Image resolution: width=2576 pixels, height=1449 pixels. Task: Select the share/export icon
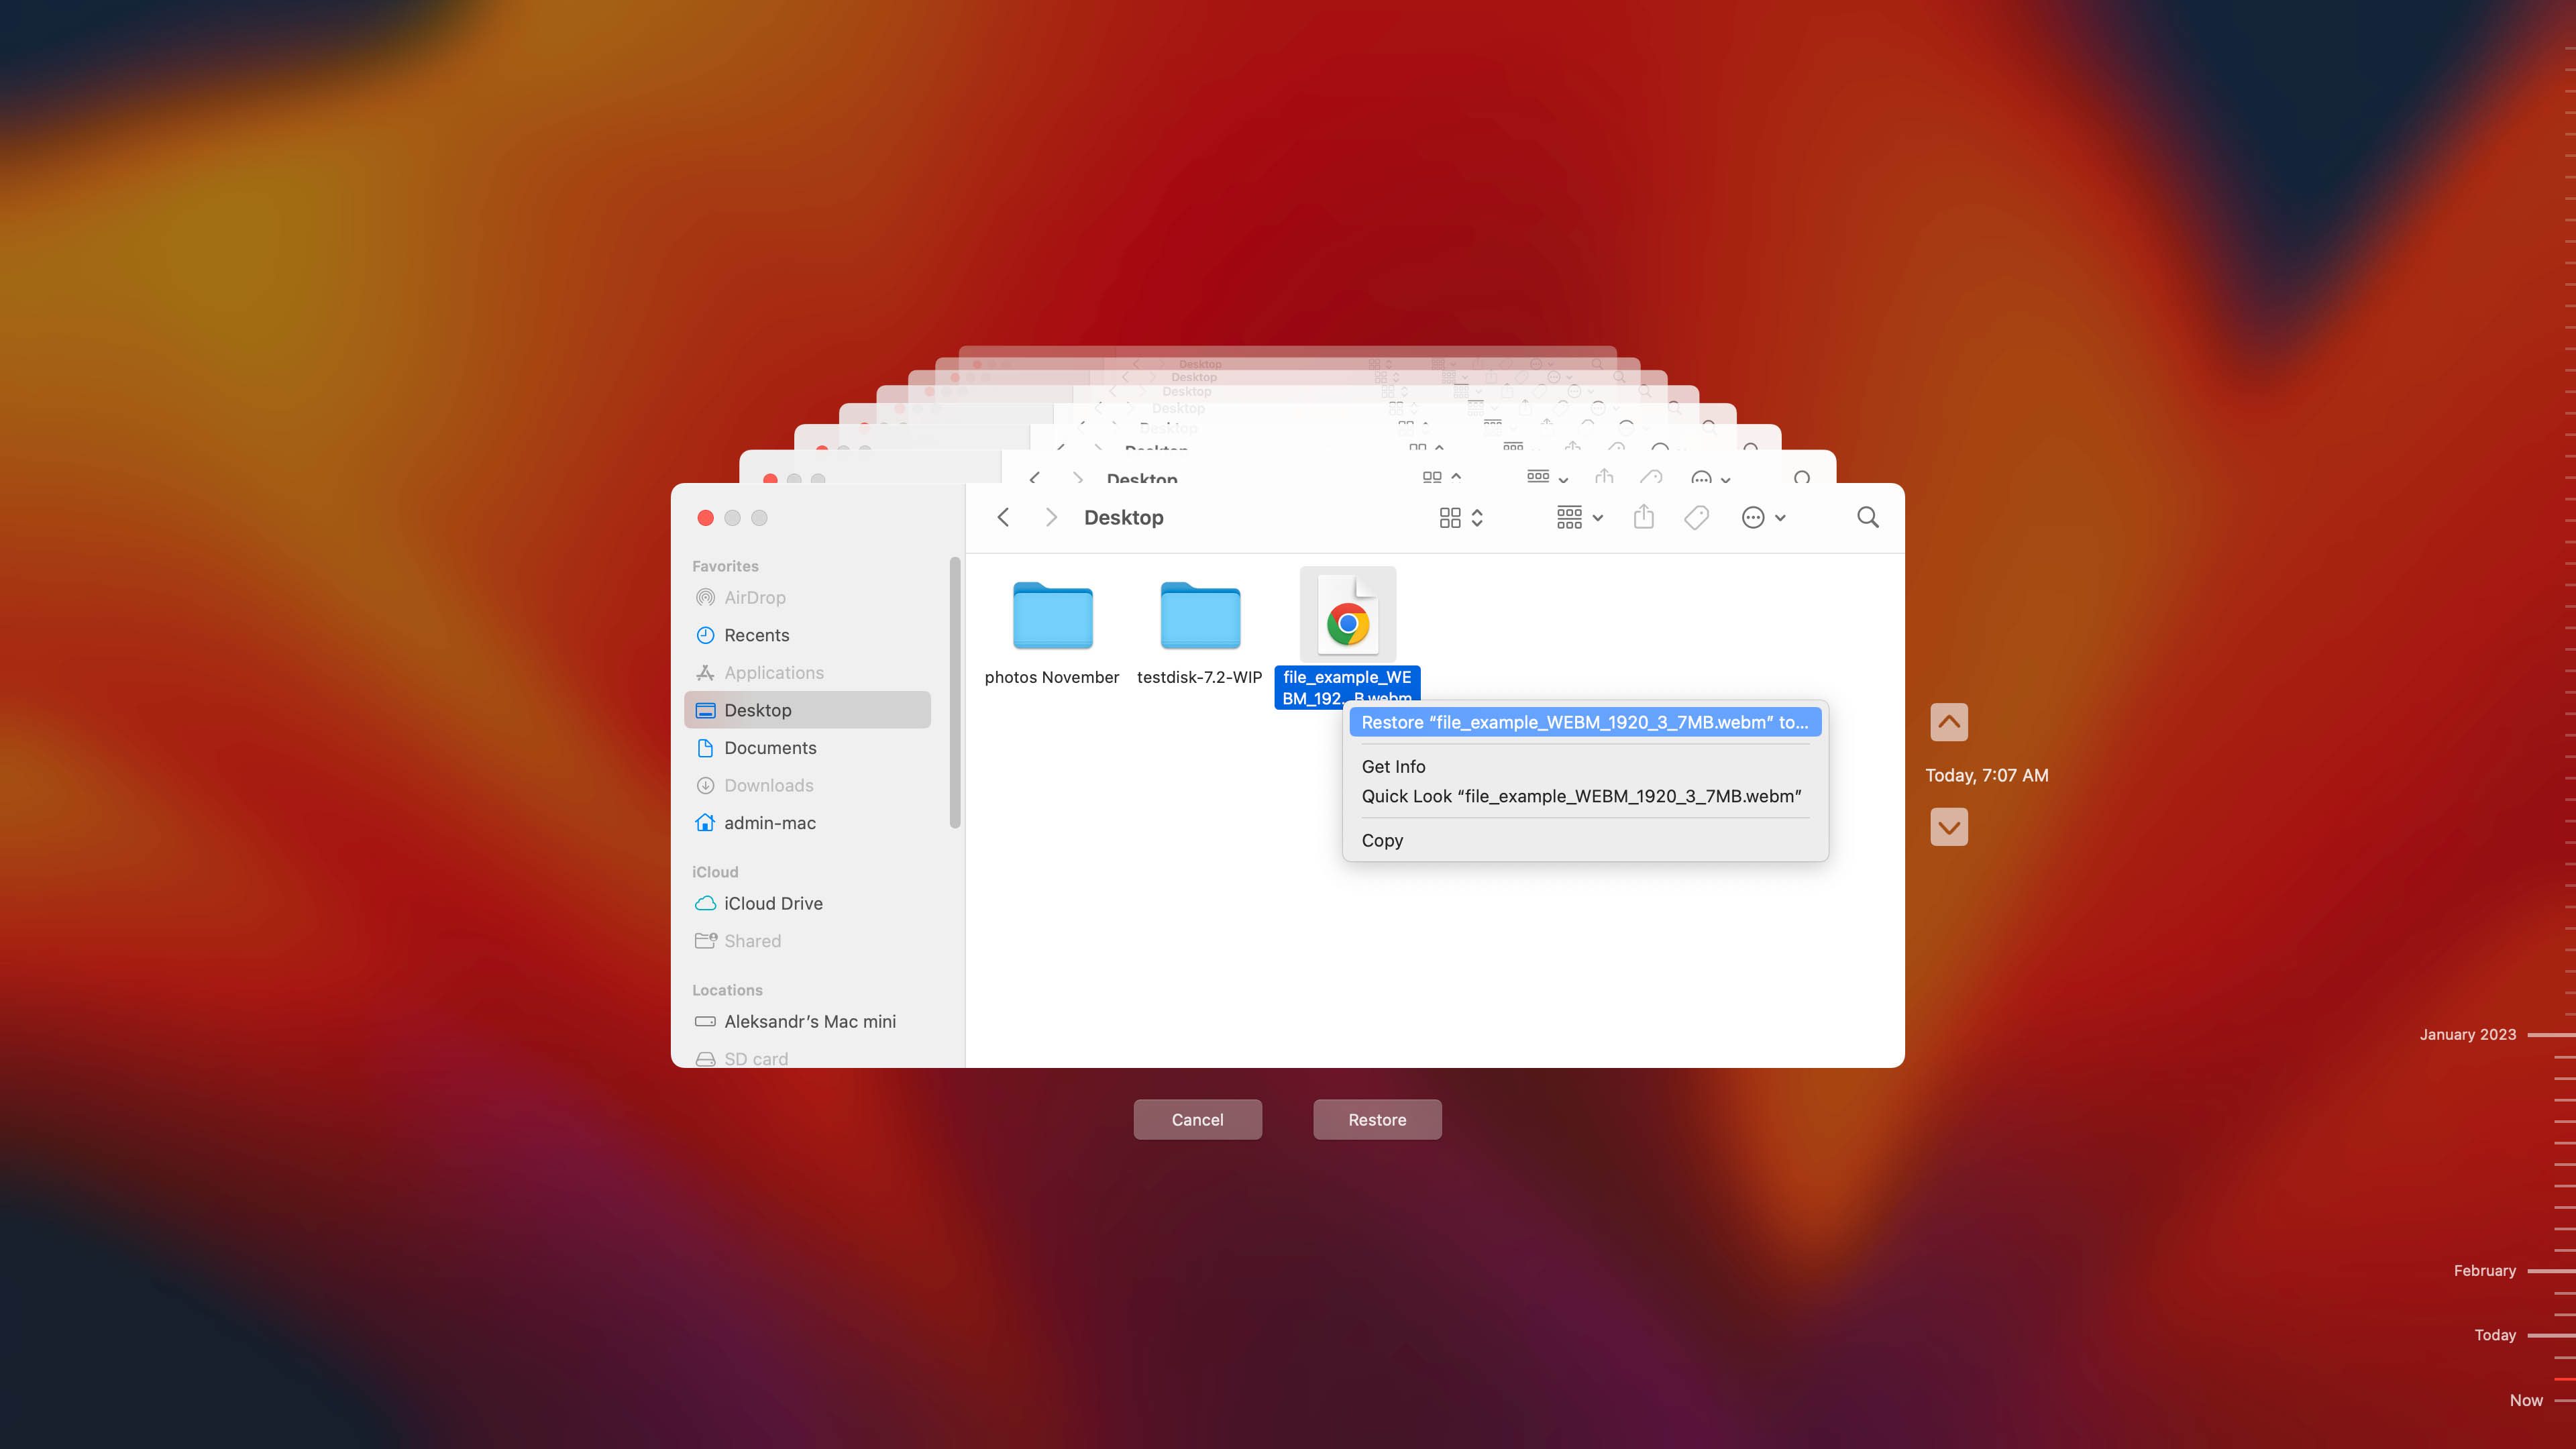click(1642, 517)
